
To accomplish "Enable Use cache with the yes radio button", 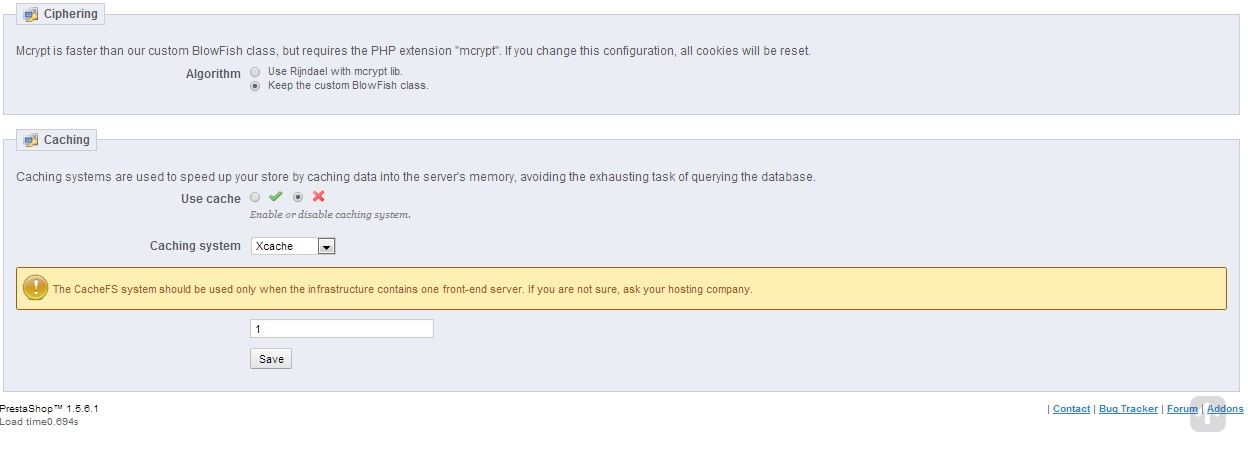I will click(x=255, y=197).
